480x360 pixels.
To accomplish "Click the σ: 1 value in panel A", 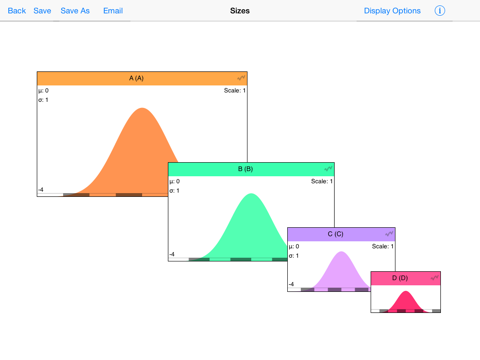I will click(x=43, y=100).
